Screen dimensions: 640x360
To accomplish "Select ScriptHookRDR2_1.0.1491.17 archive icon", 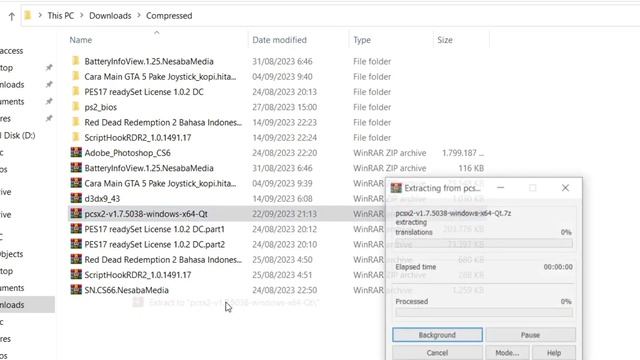I will (x=76, y=274).
